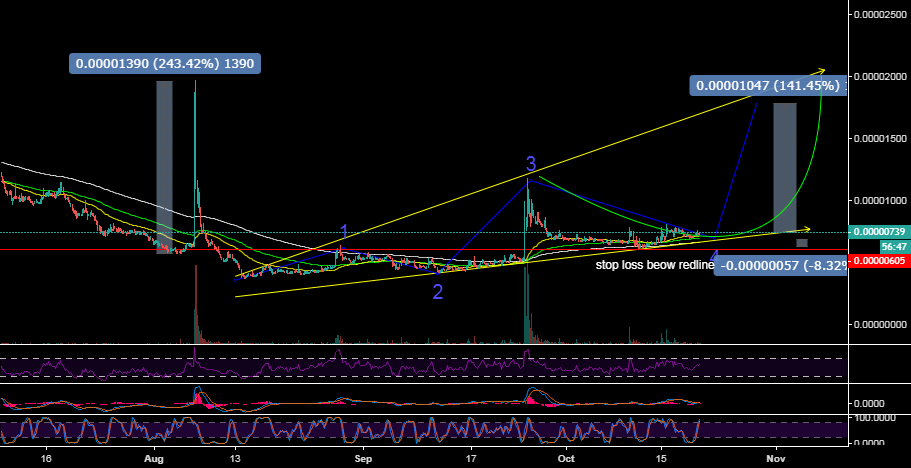This screenshot has height=468, width=911.
Task: Click the current price tag 0.00000739
Action: [x=878, y=232]
